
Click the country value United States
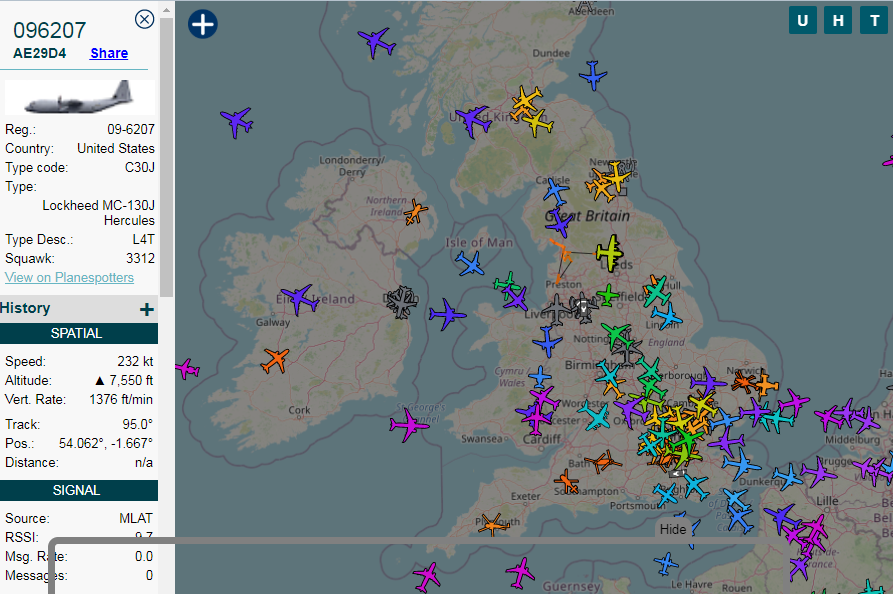pyautogui.click(x=116, y=148)
